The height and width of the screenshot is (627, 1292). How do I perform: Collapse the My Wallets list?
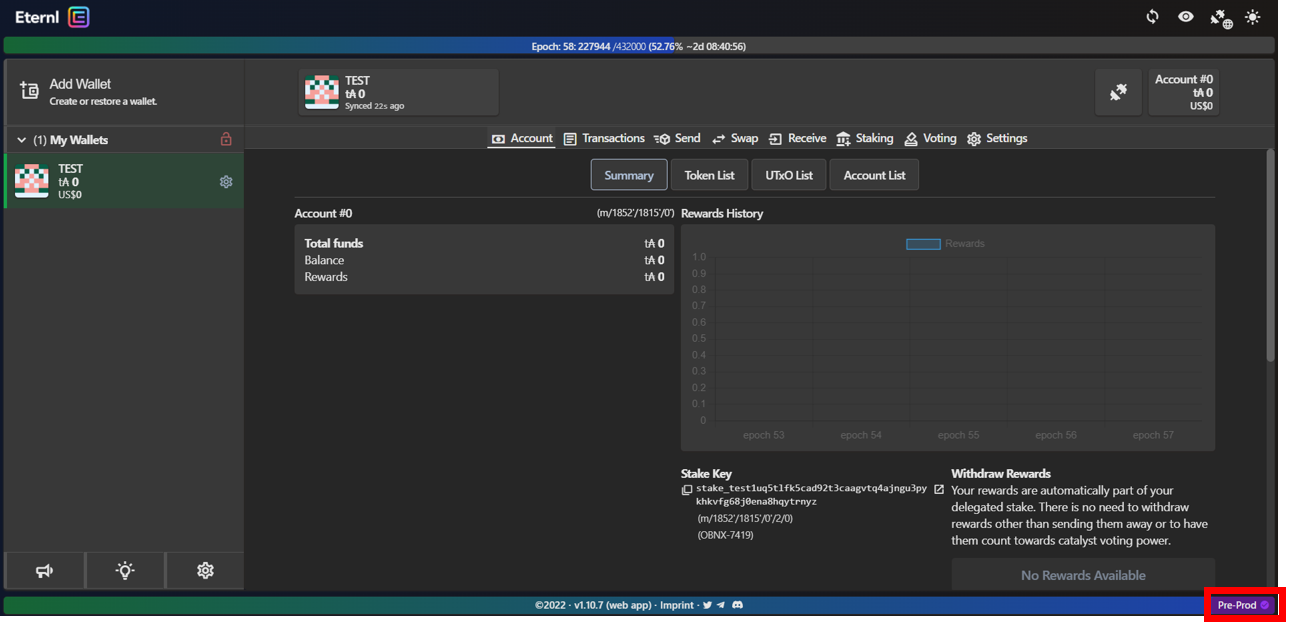[x=22, y=140]
